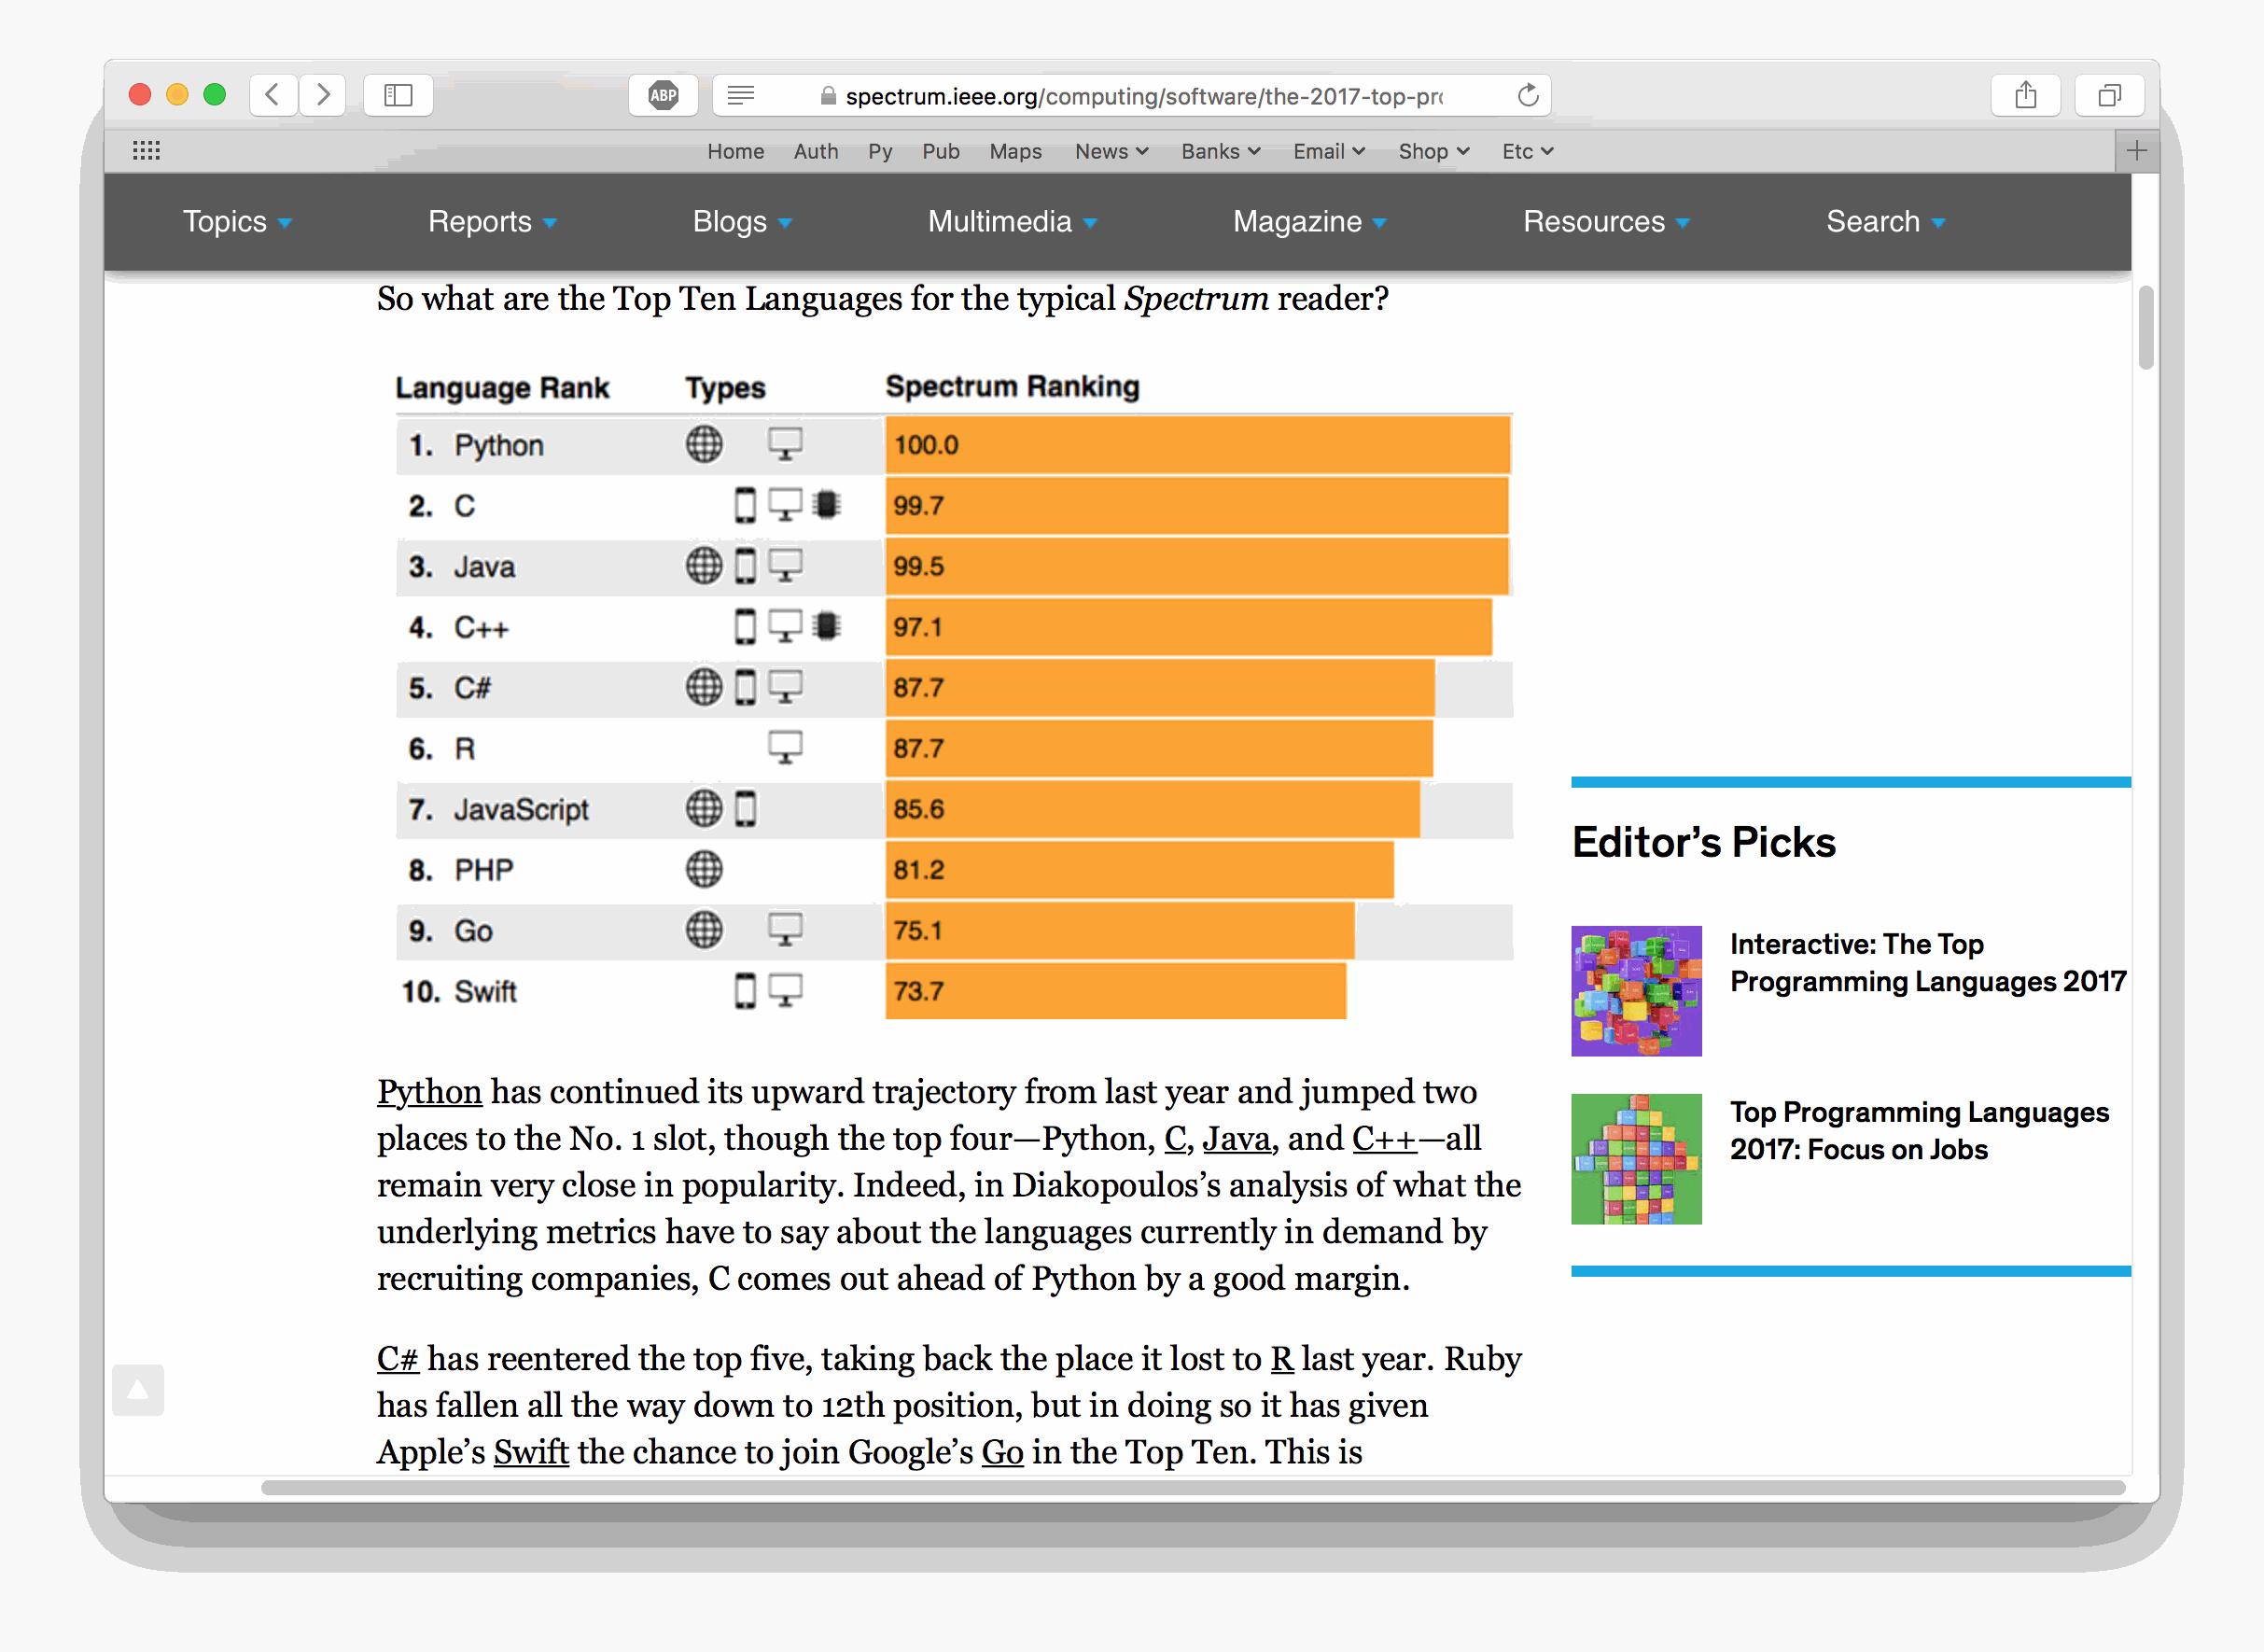
Task: Open the Shop bookmarks folder
Action: (1433, 151)
